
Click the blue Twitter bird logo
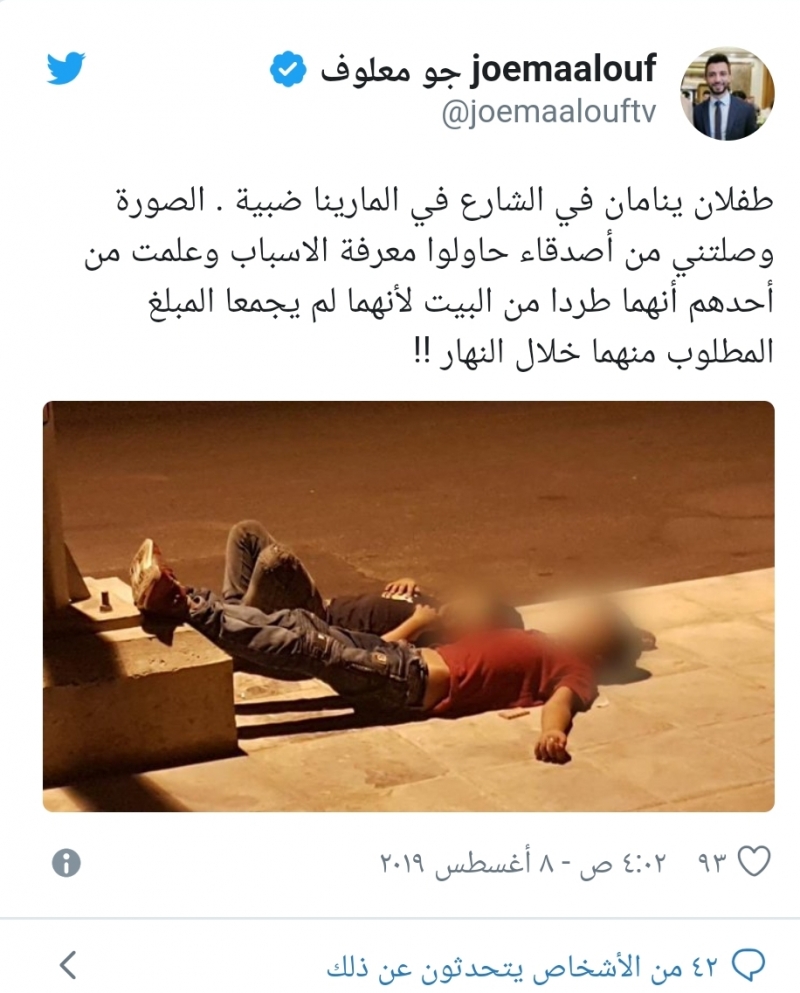(x=65, y=68)
